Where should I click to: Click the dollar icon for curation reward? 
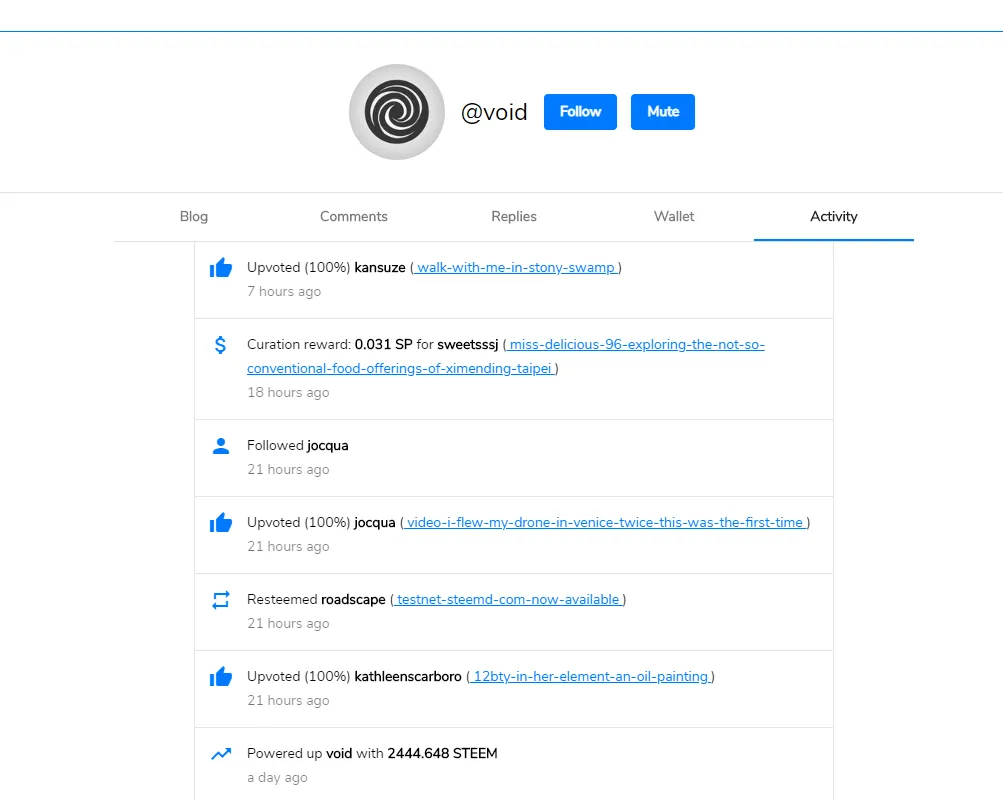point(220,345)
